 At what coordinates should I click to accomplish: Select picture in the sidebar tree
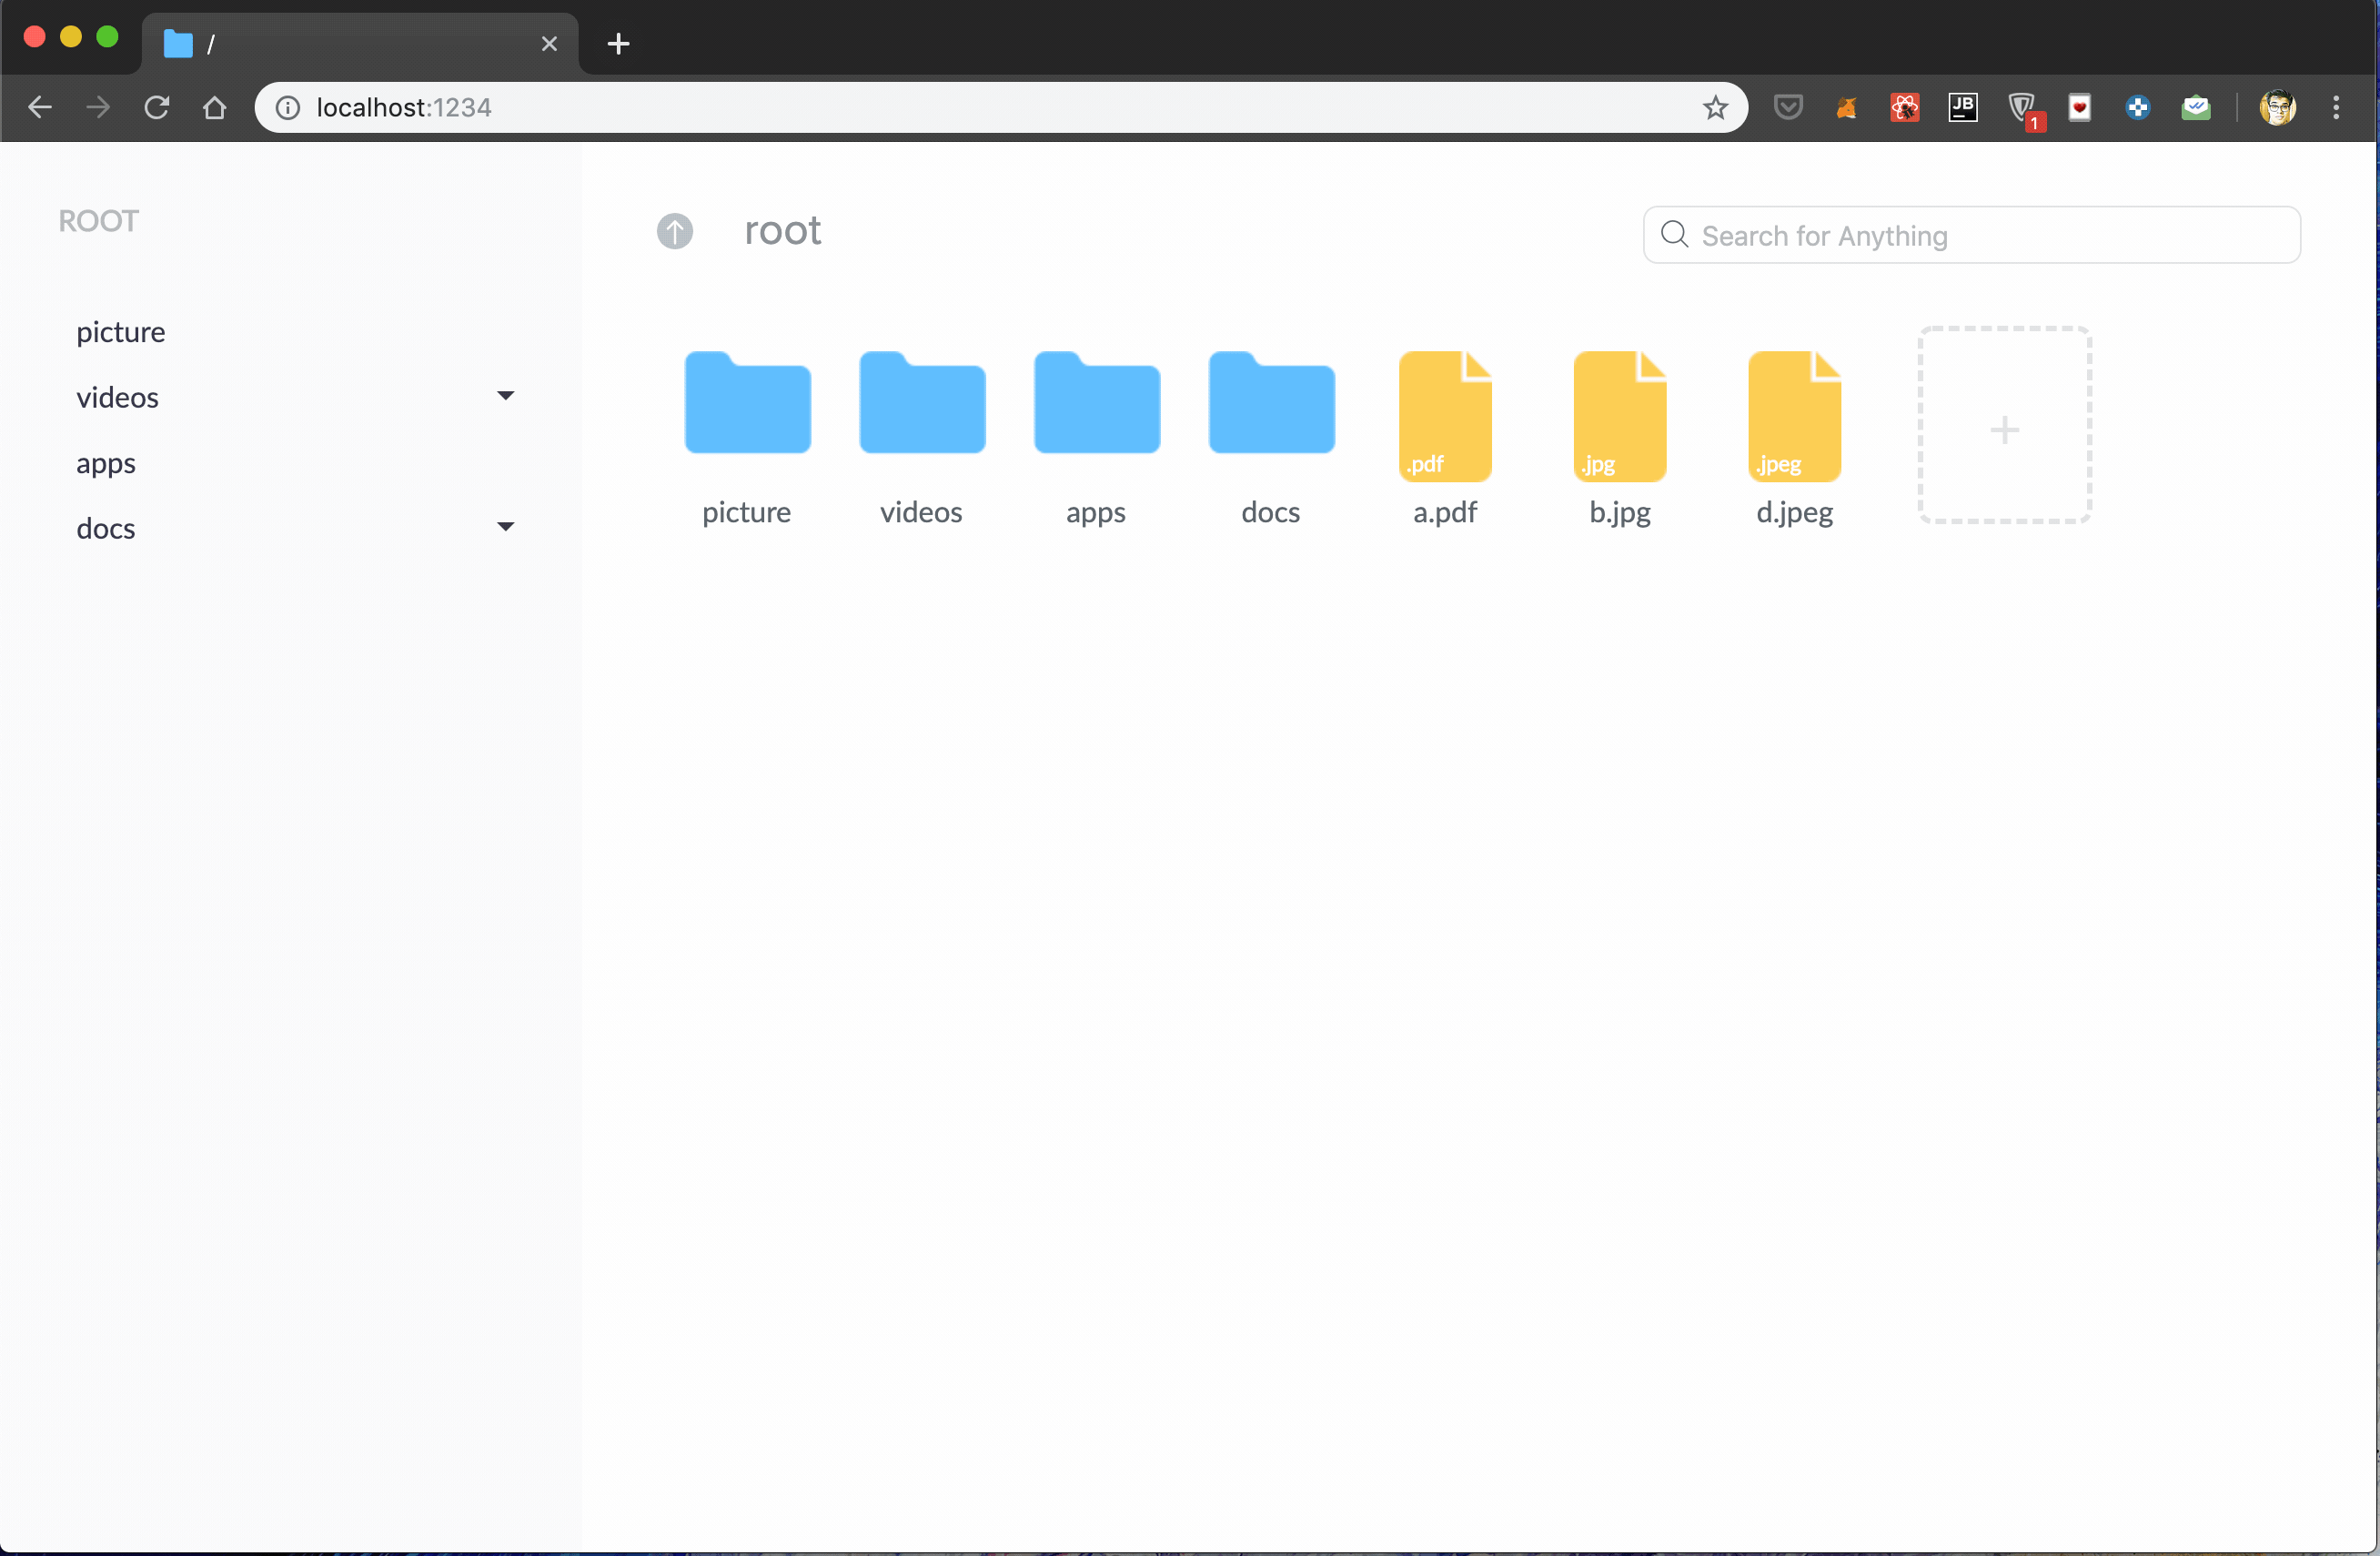(121, 332)
